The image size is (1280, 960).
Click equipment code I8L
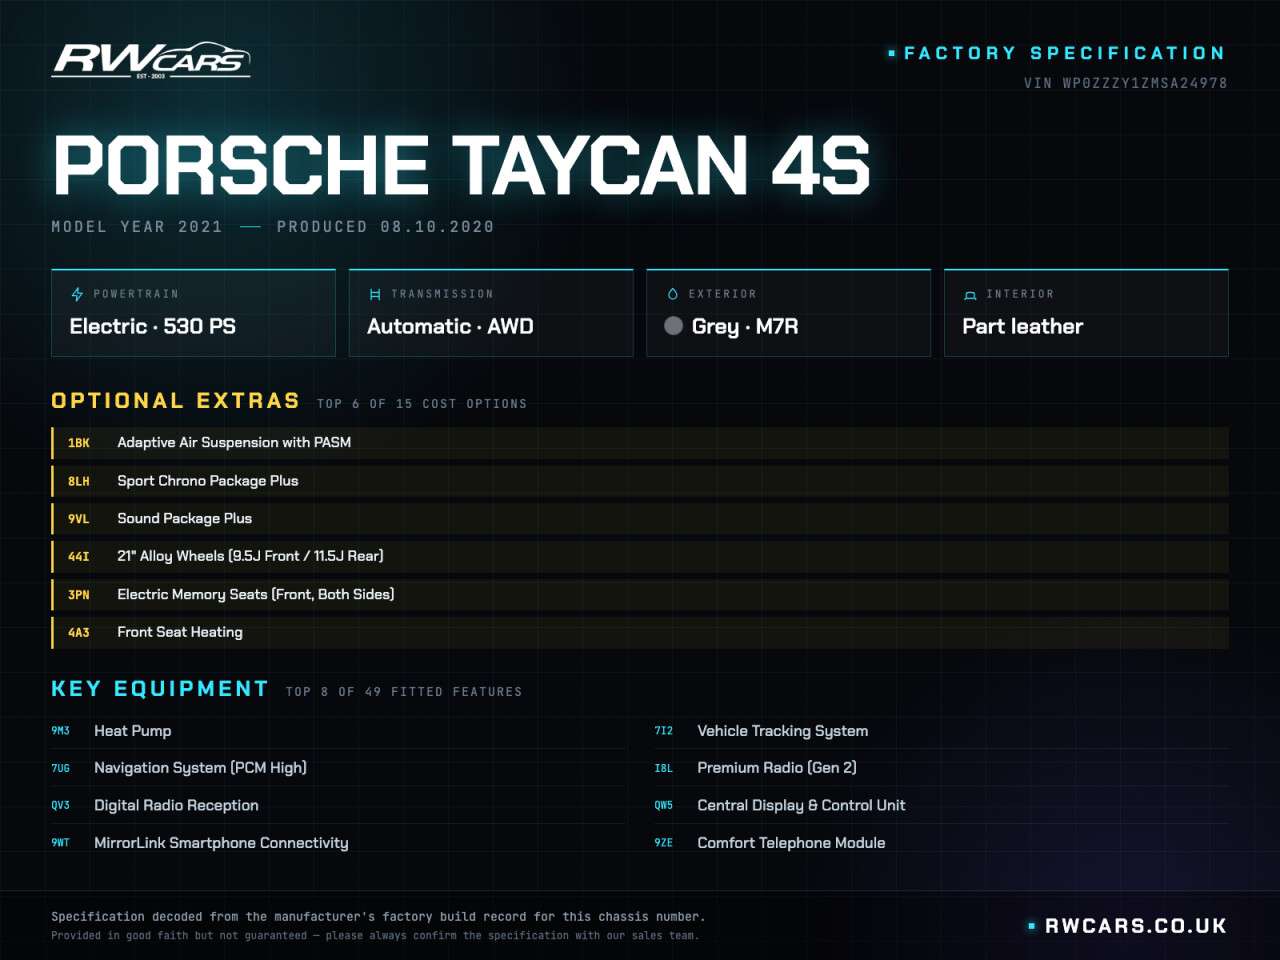pos(664,769)
